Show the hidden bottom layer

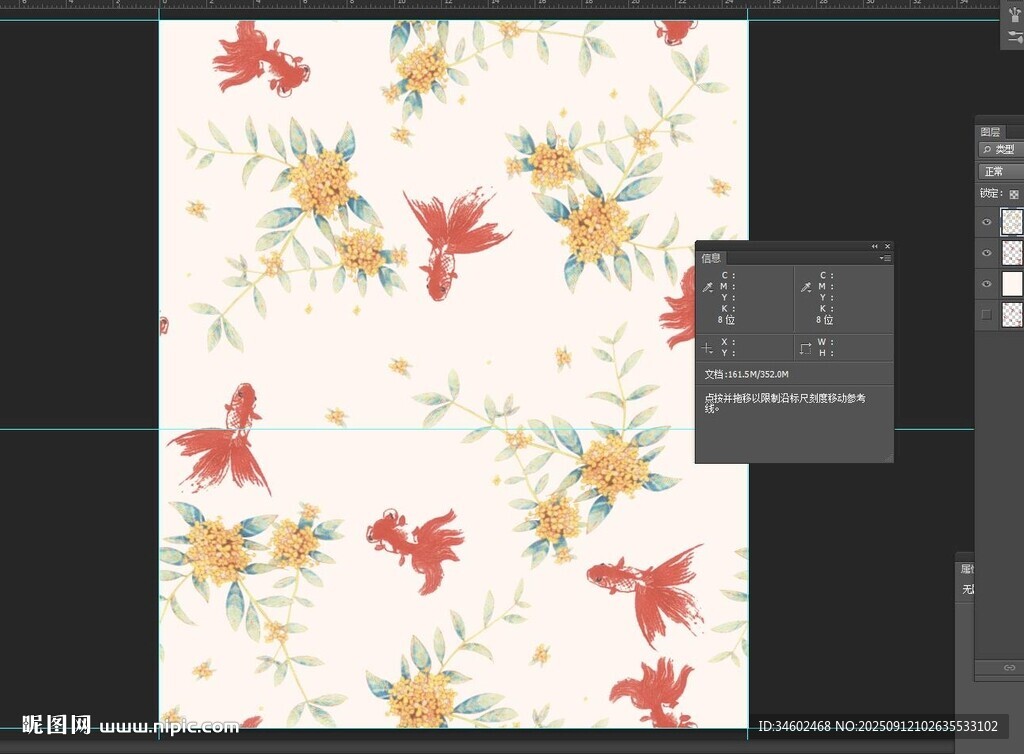(987, 315)
